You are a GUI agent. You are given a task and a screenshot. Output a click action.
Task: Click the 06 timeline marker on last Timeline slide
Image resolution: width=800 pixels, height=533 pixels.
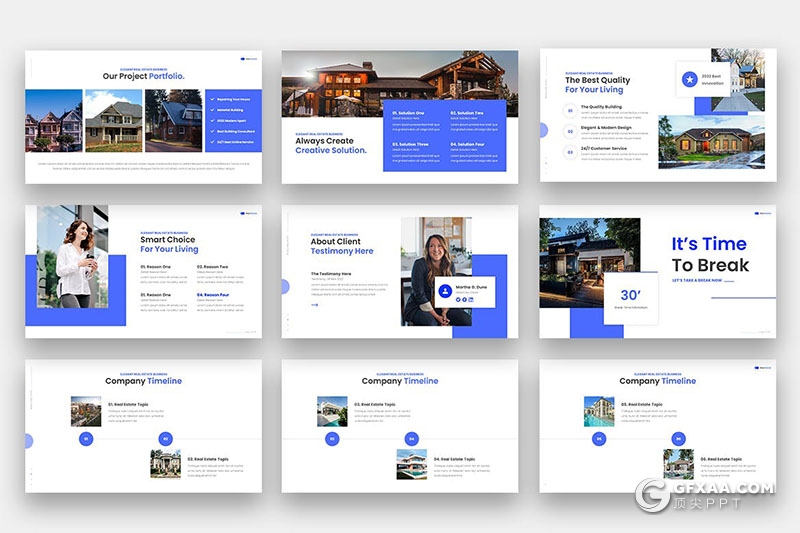coord(678,438)
